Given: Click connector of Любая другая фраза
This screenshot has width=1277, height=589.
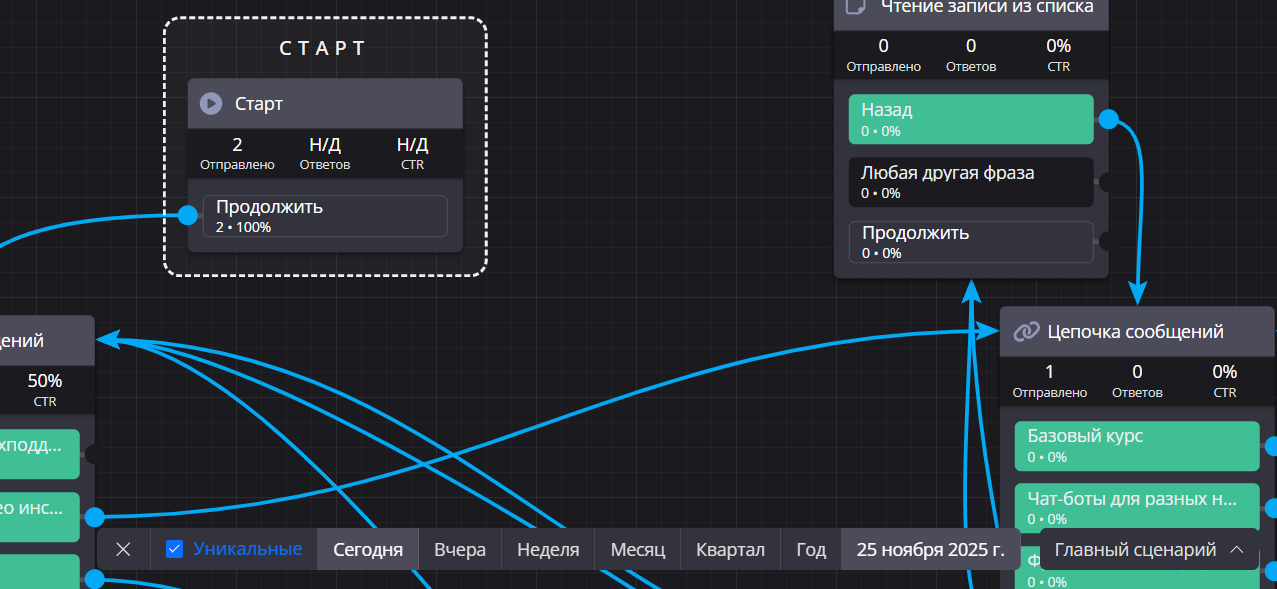Looking at the screenshot, I should click(1105, 181).
